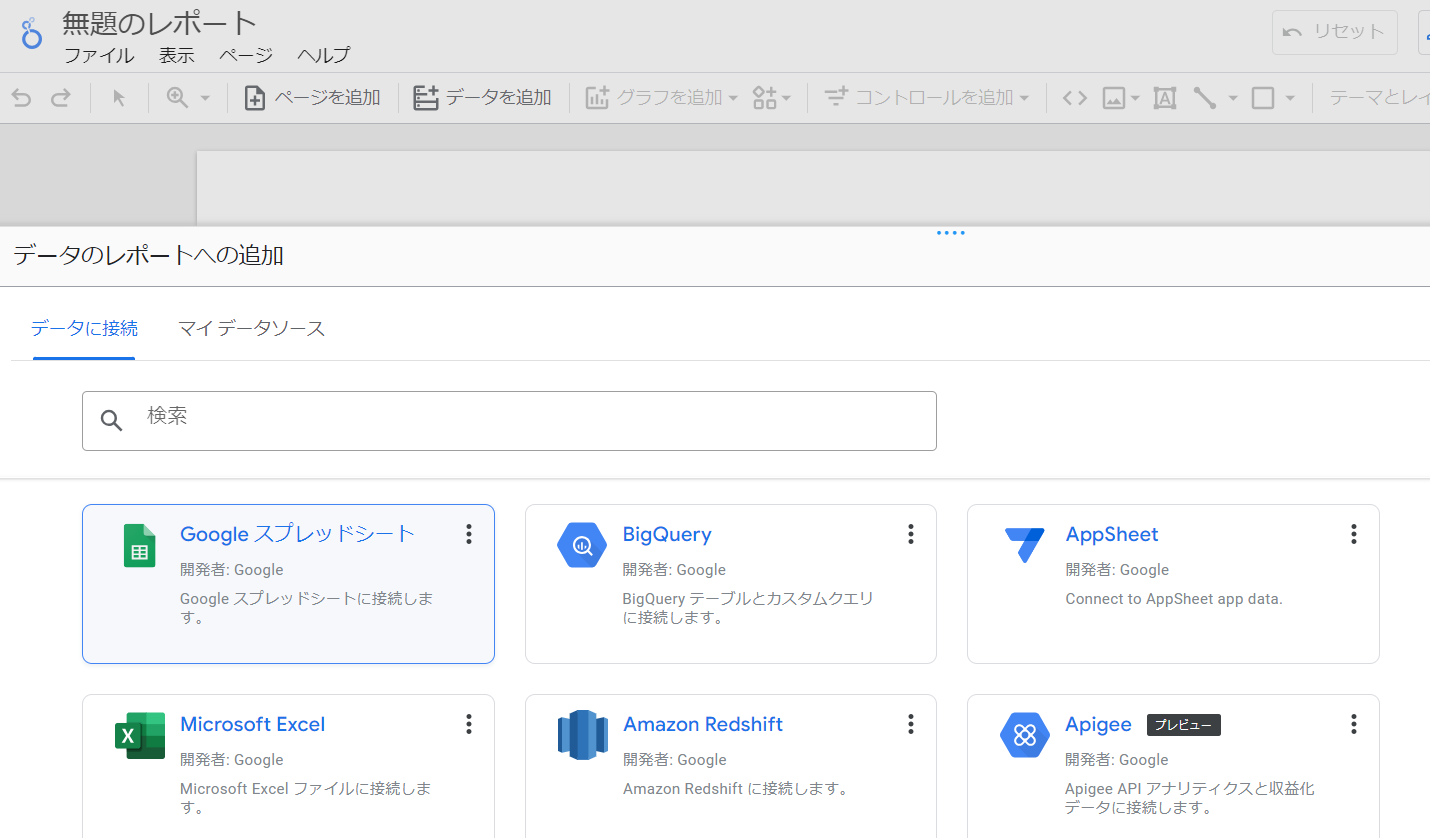Open more options for Google スプレッドシート
This screenshot has height=838, width=1430.
[468, 534]
